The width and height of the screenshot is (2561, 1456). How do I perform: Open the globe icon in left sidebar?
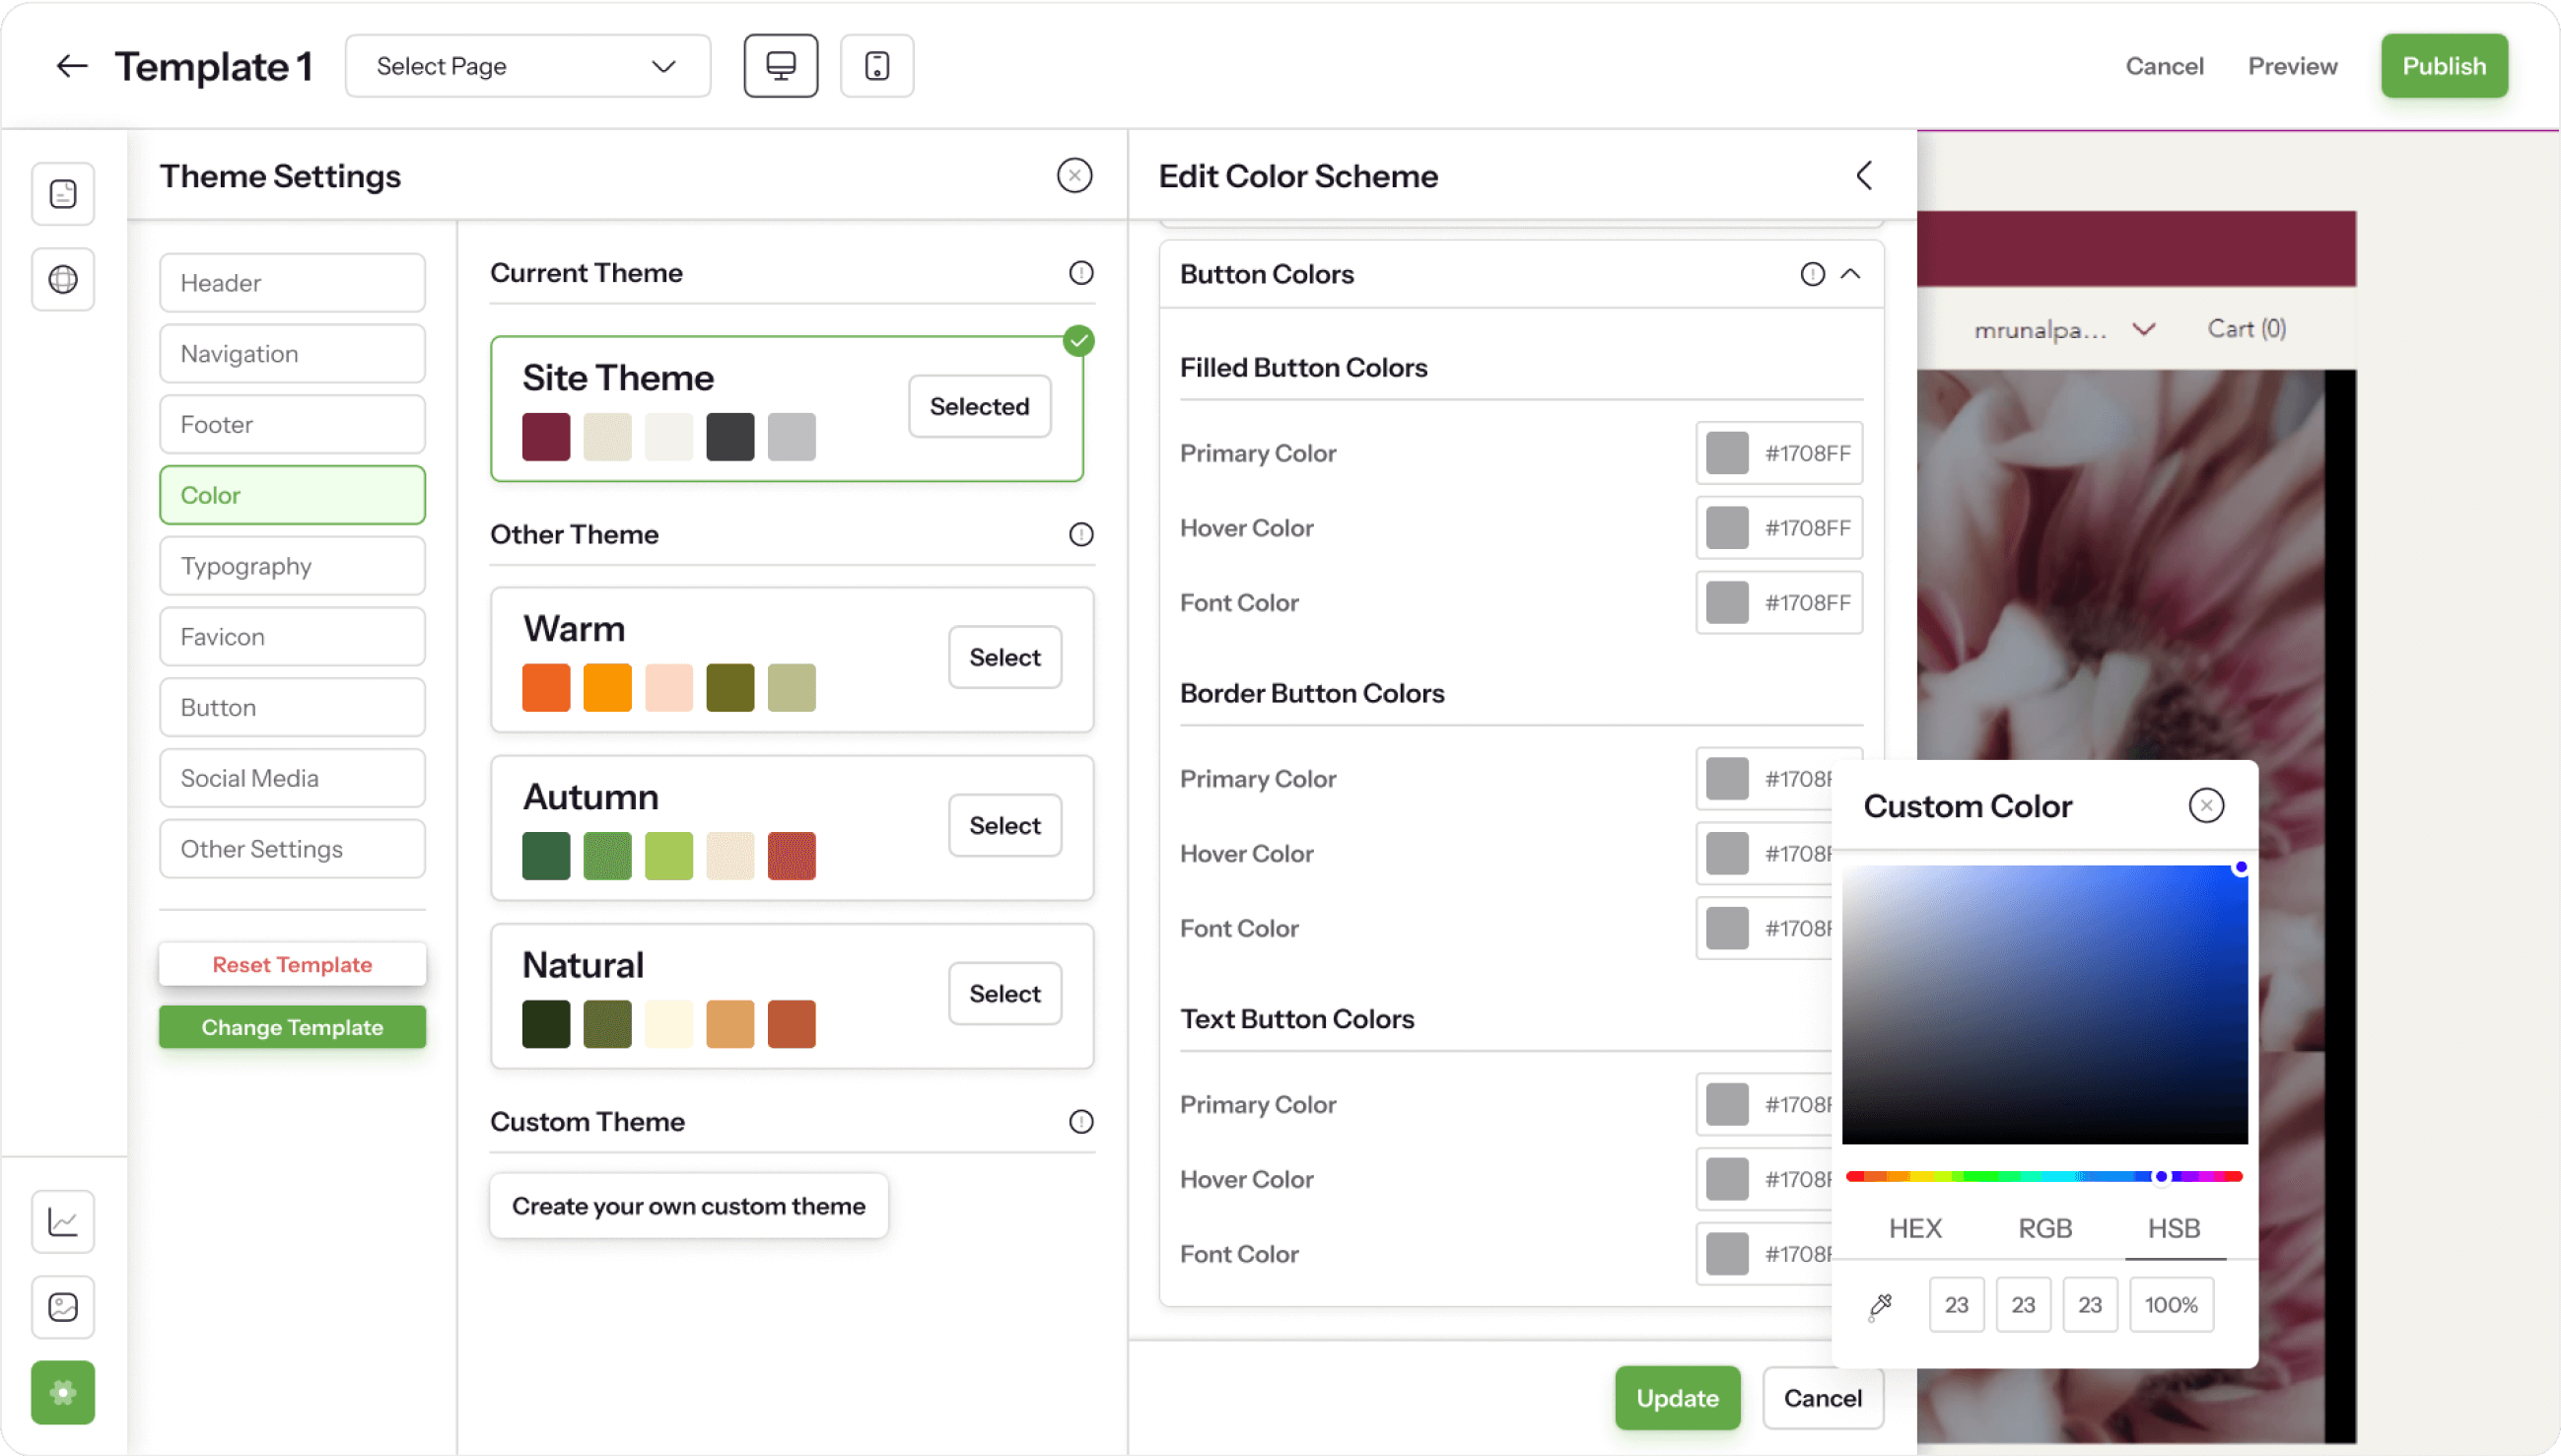point(63,279)
